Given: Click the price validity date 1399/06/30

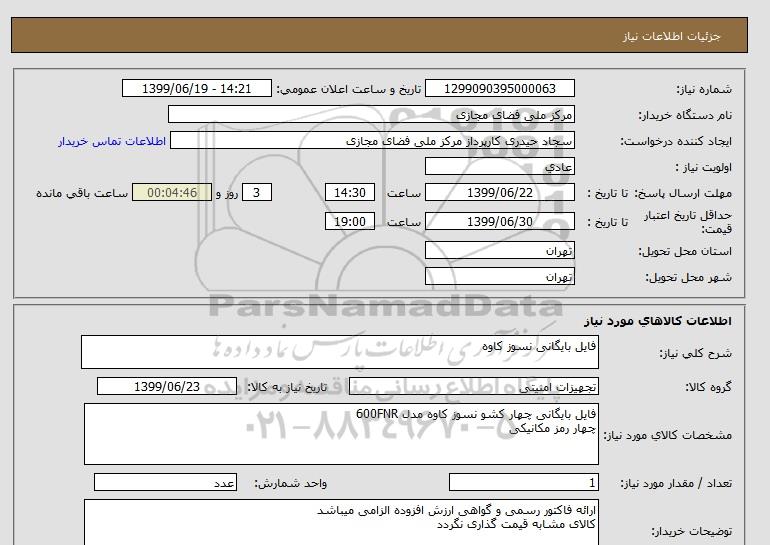Looking at the screenshot, I should click(499, 221).
